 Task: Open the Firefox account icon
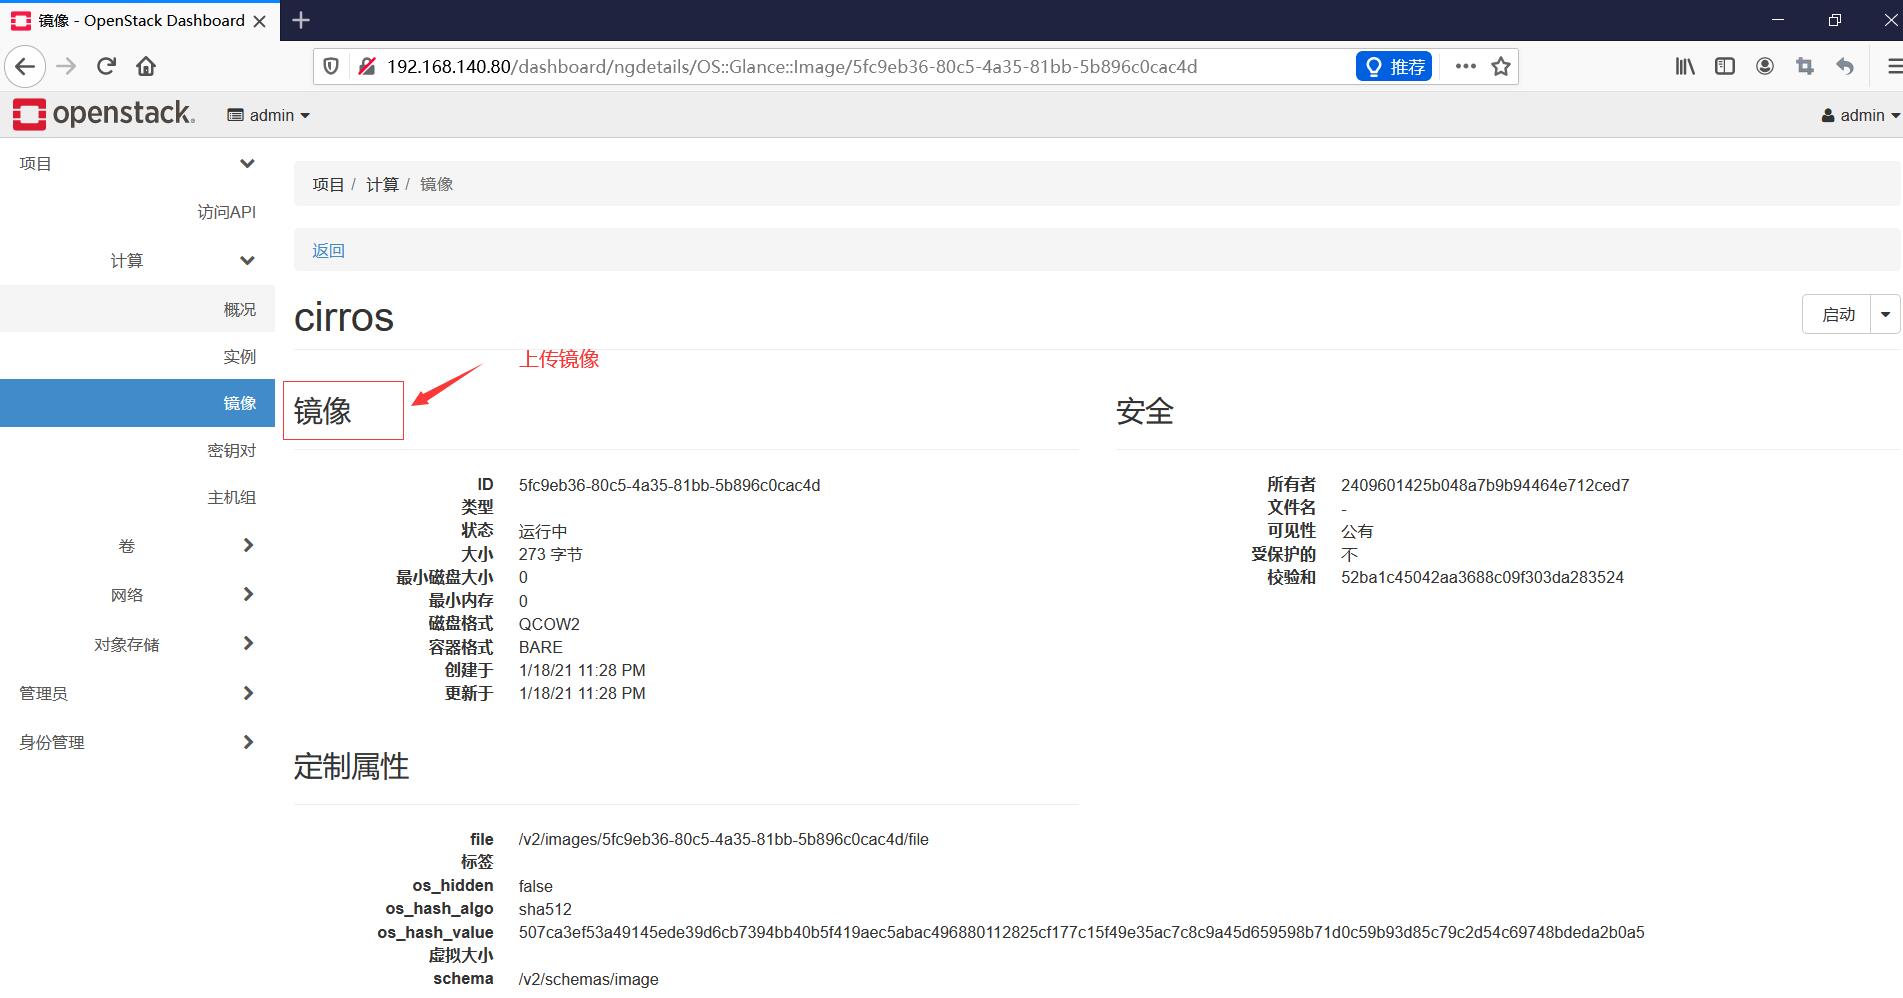point(1765,67)
